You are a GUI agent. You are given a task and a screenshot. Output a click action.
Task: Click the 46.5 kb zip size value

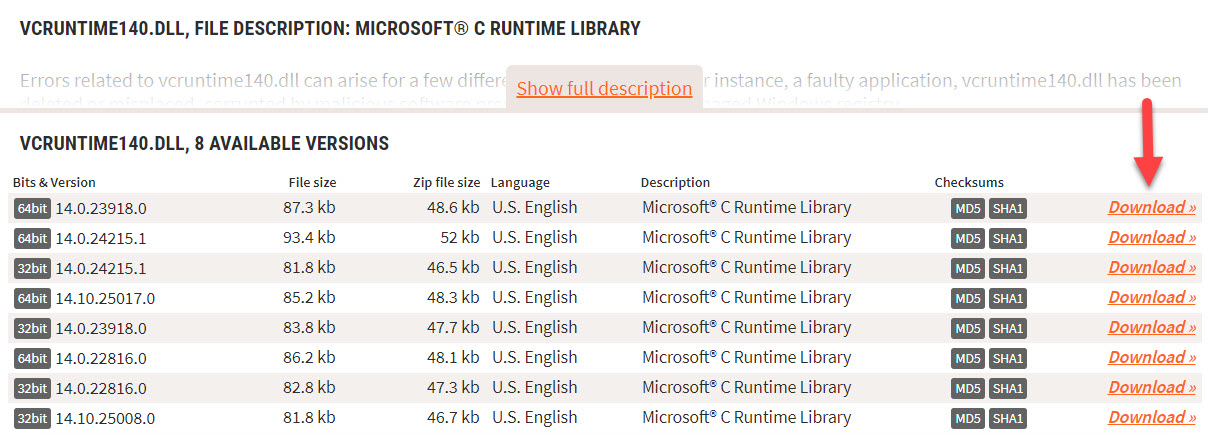tap(453, 268)
